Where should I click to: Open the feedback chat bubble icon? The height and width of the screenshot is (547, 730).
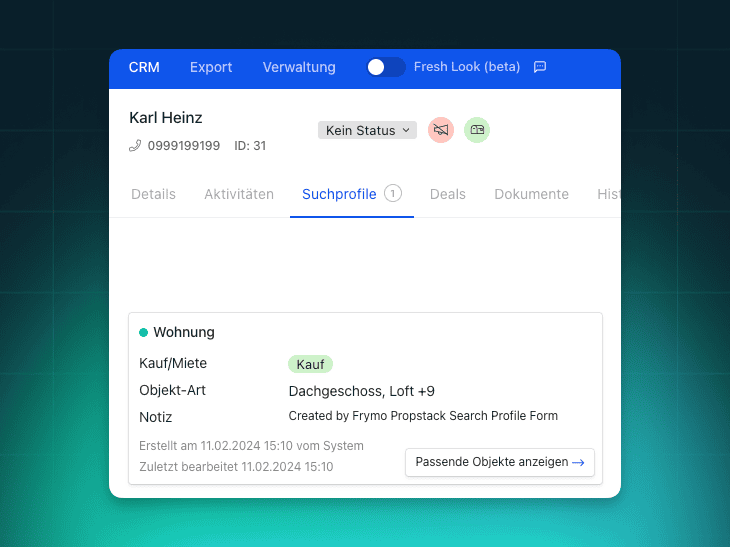tap(540, 67)
